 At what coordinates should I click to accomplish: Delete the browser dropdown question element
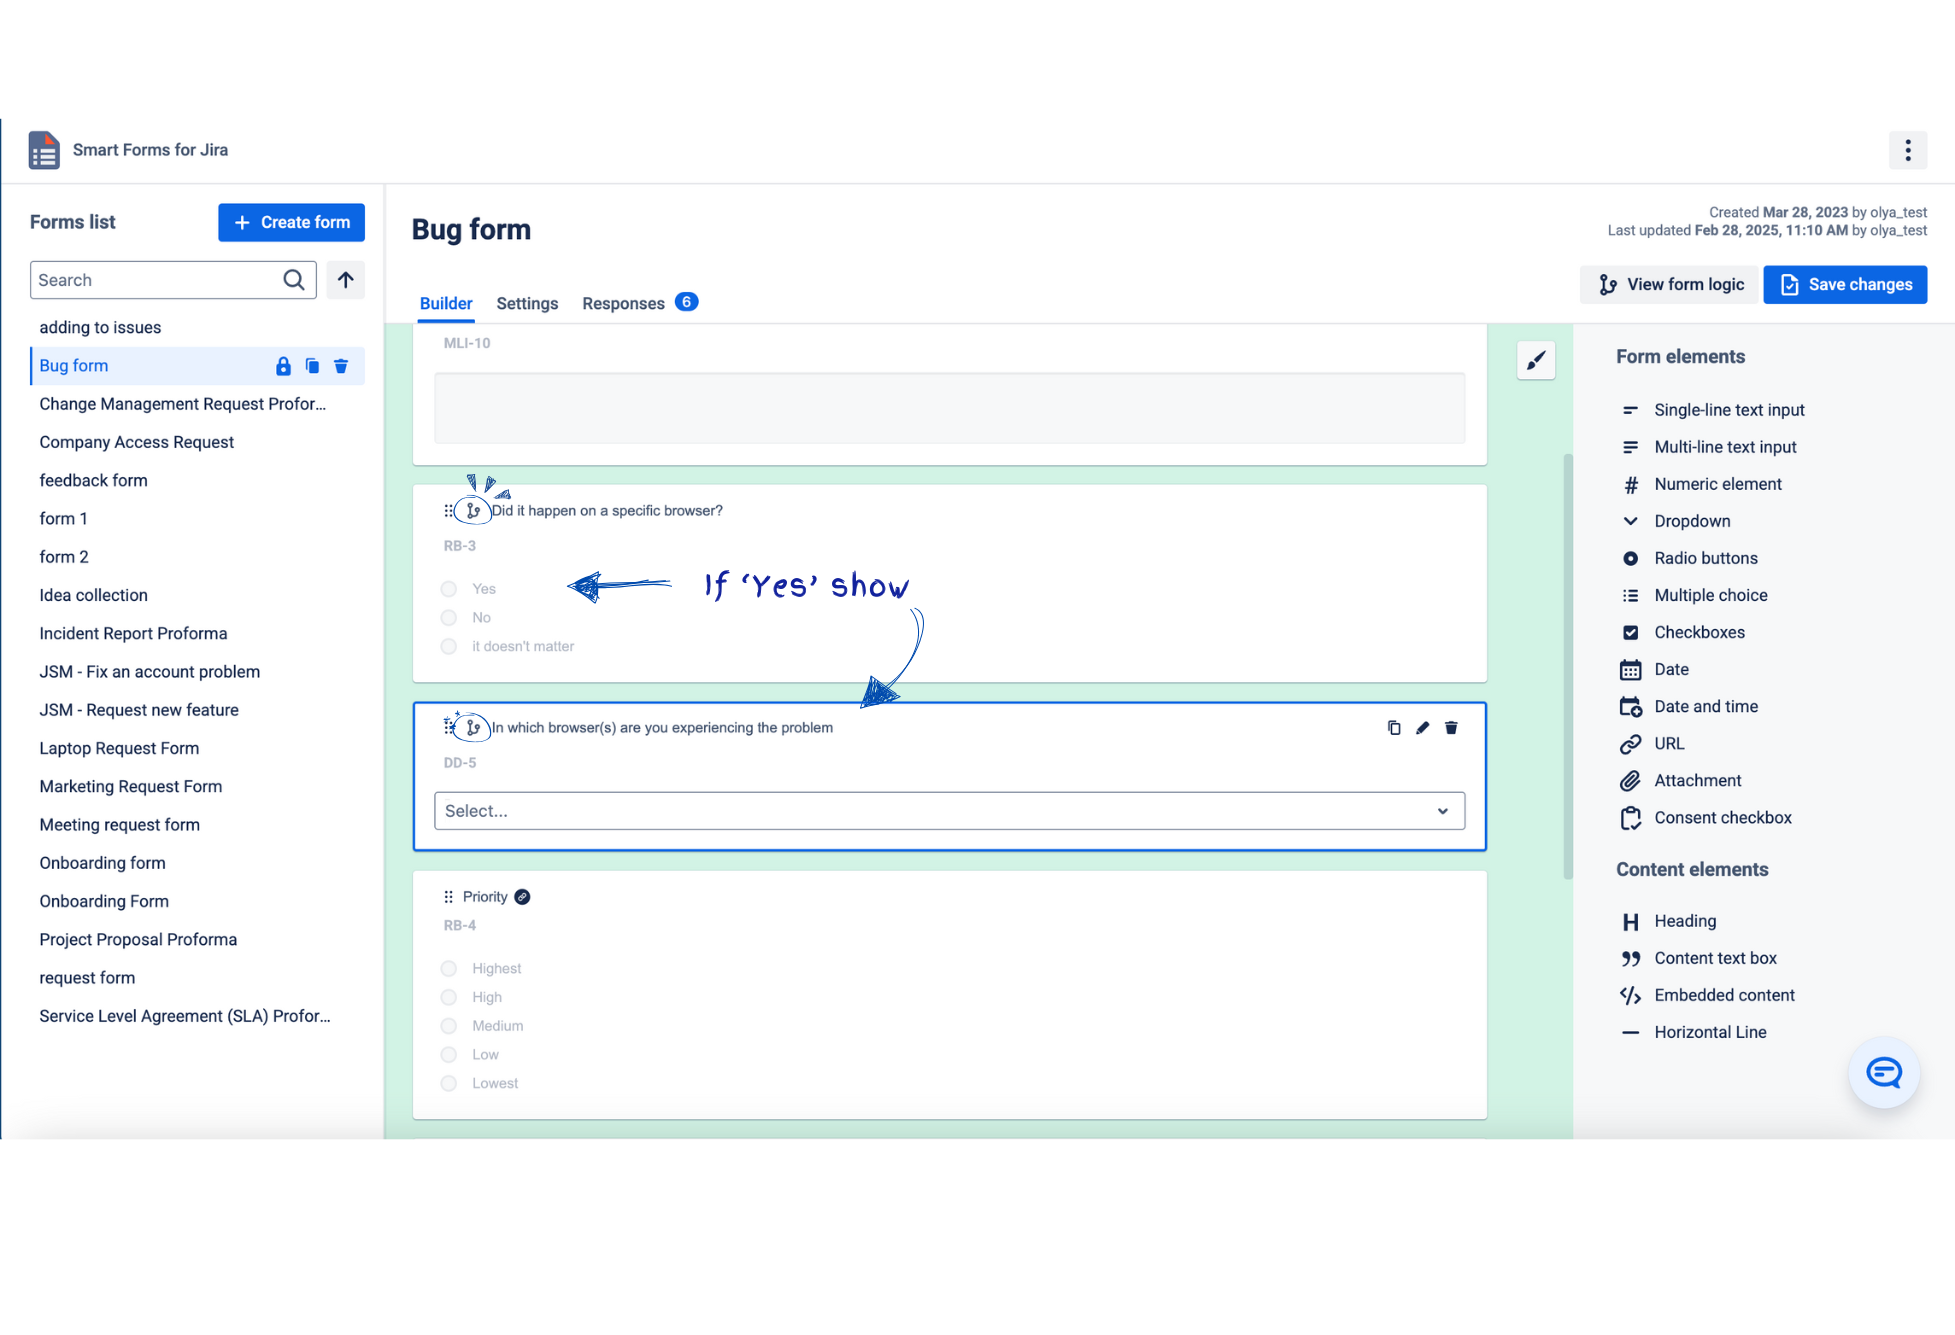tap(1451, 728)
